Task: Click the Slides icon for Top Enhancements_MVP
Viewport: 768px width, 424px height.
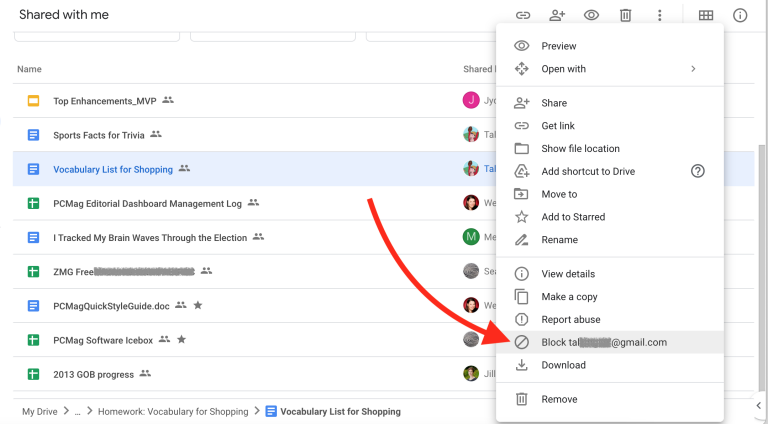Action: tap(33, 101)
